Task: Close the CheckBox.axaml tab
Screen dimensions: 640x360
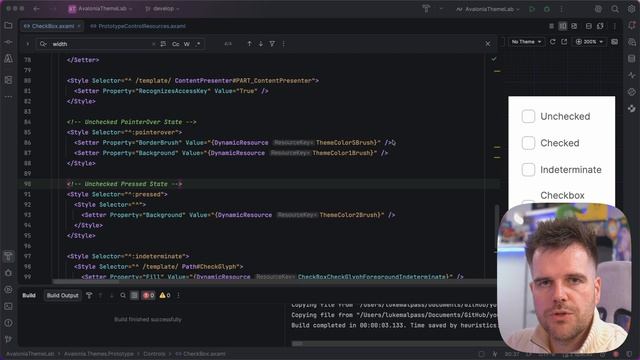Action: [79, 26]
